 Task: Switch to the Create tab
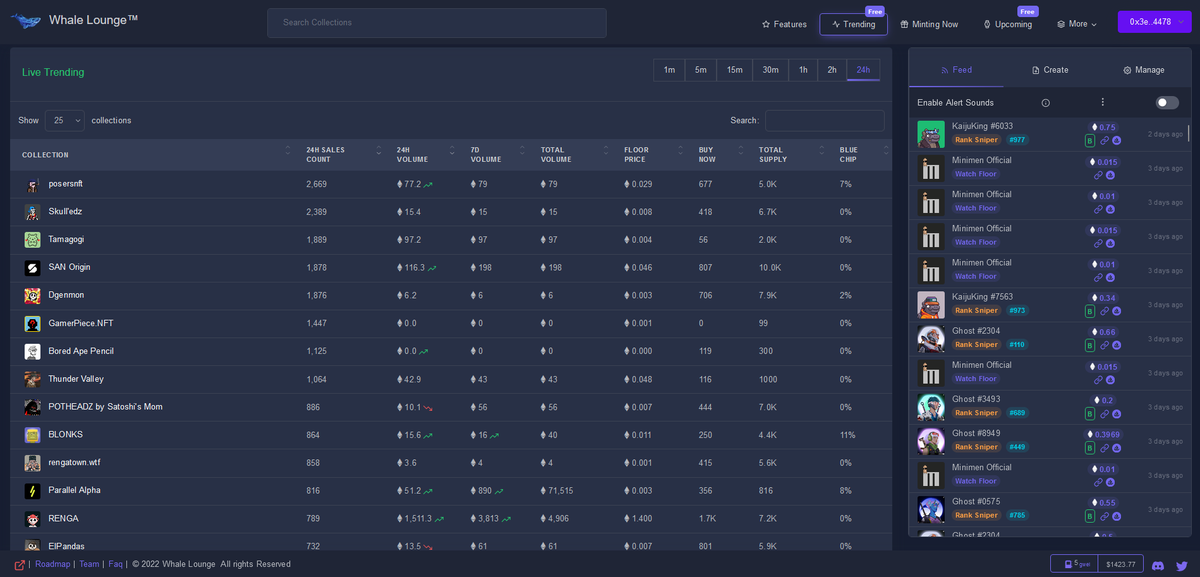coord(1049,70)
